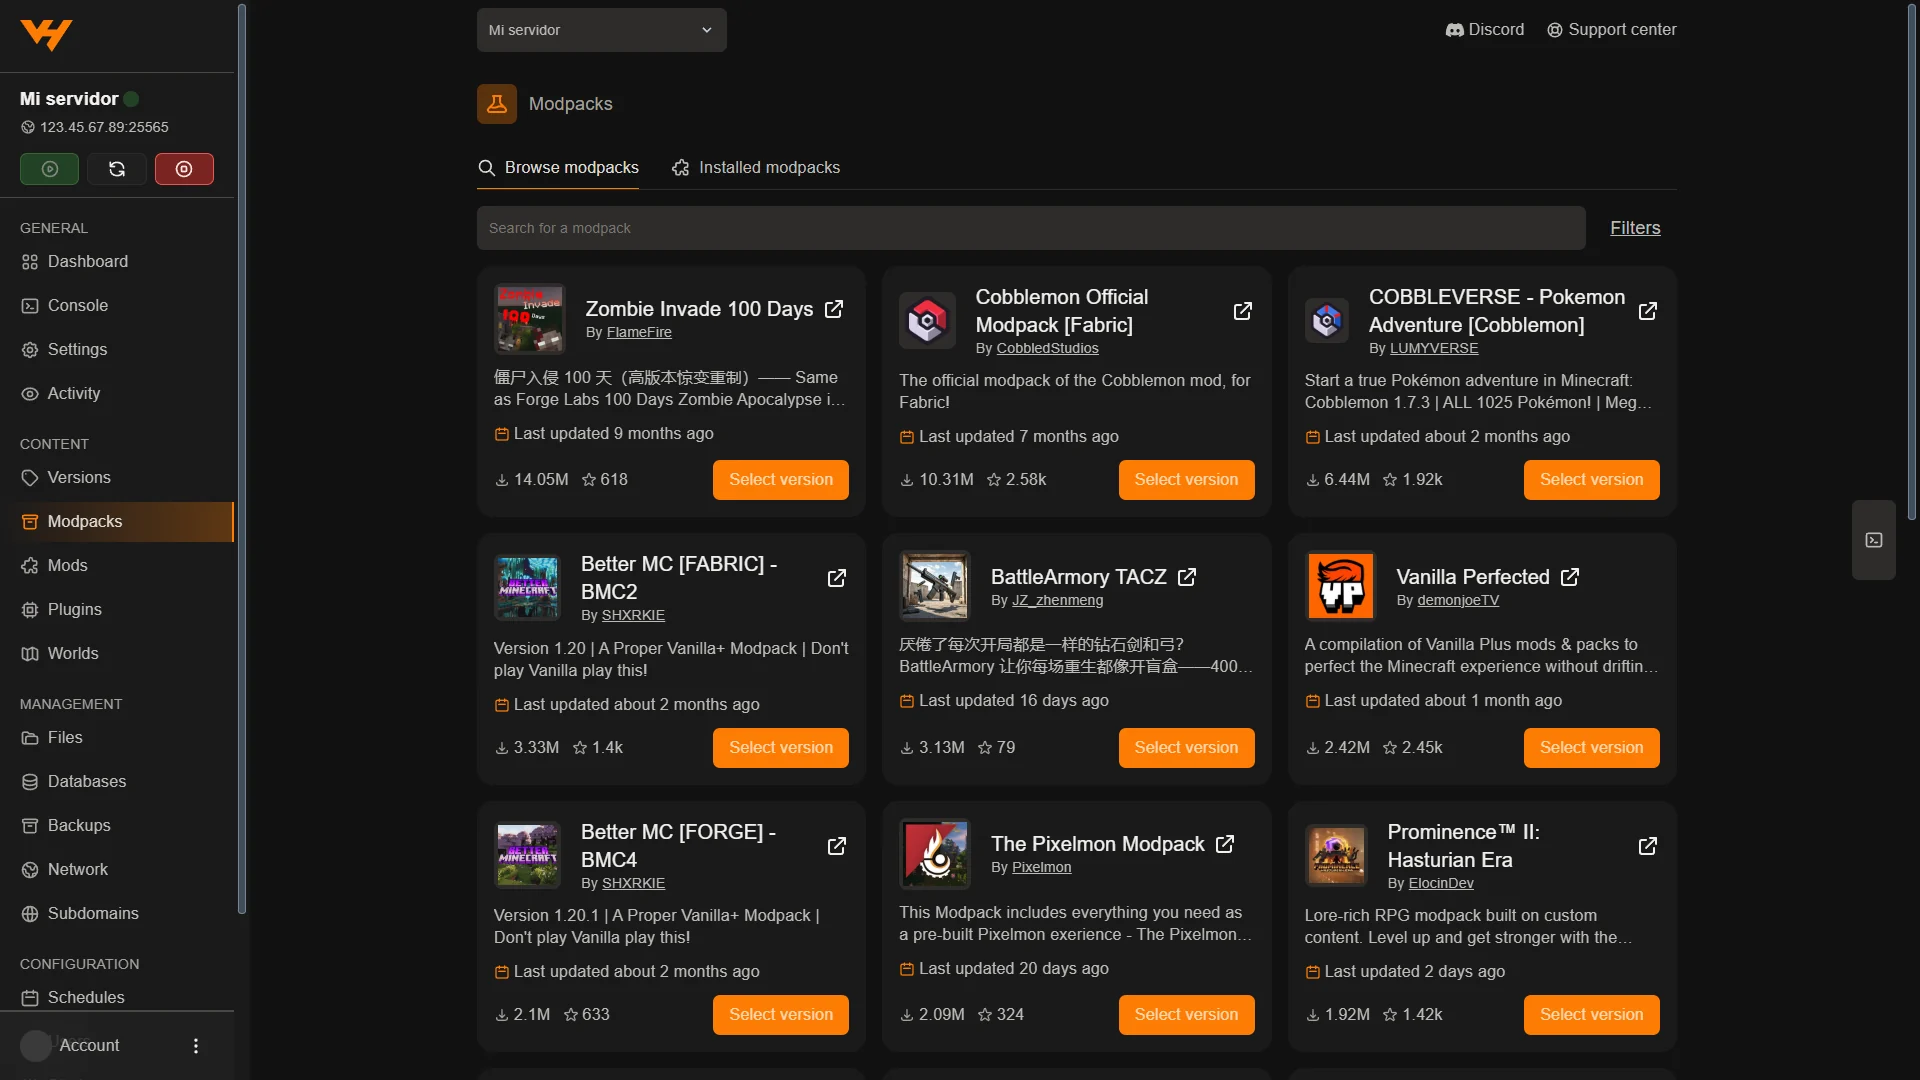
Task: Click author link JZ_zhenmeng
Action: 1057,601
